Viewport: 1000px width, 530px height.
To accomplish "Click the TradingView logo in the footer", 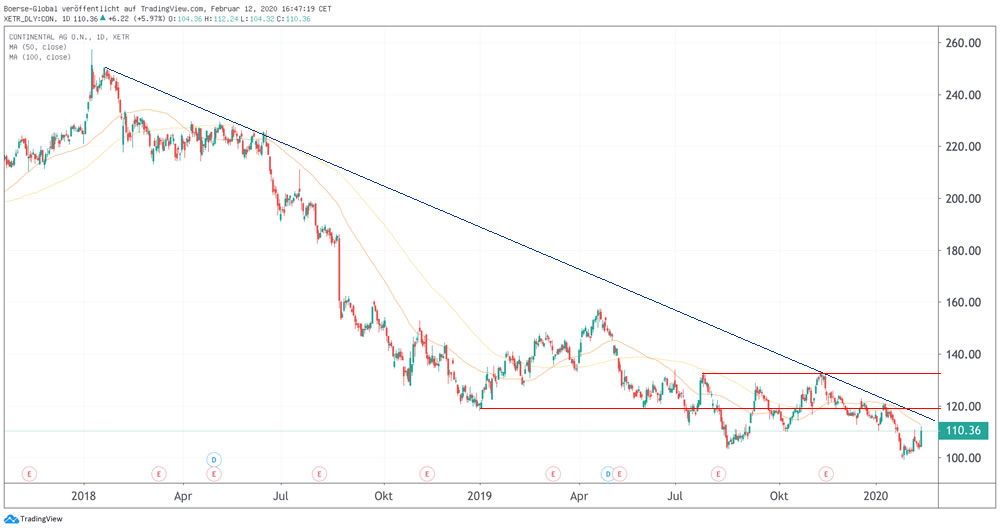I will [33, 519].
